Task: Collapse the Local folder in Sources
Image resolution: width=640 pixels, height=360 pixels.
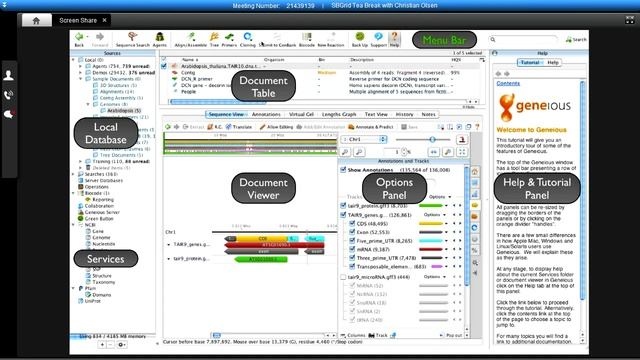Action: 73,60
